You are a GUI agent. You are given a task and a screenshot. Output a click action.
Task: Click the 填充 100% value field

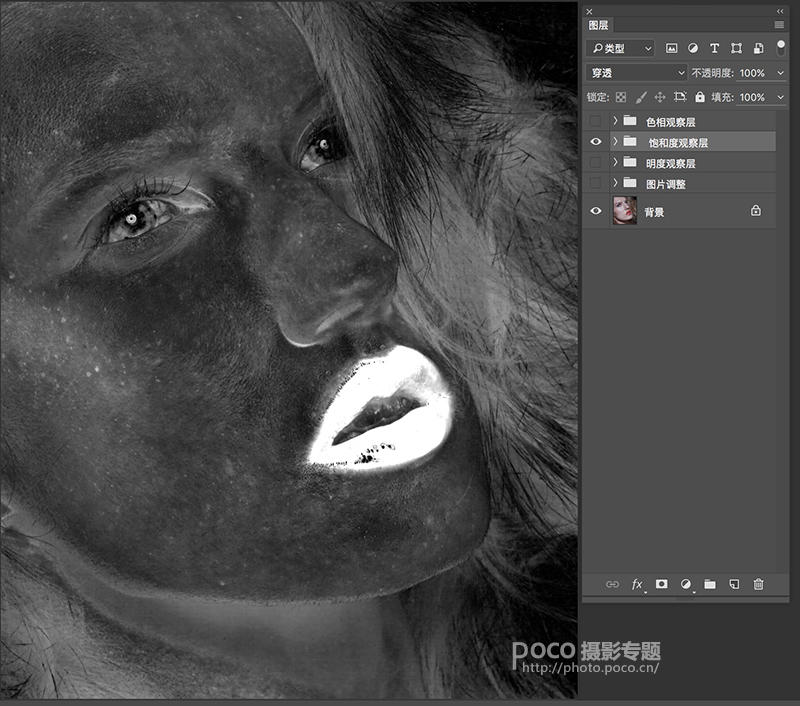pos(753,97)
